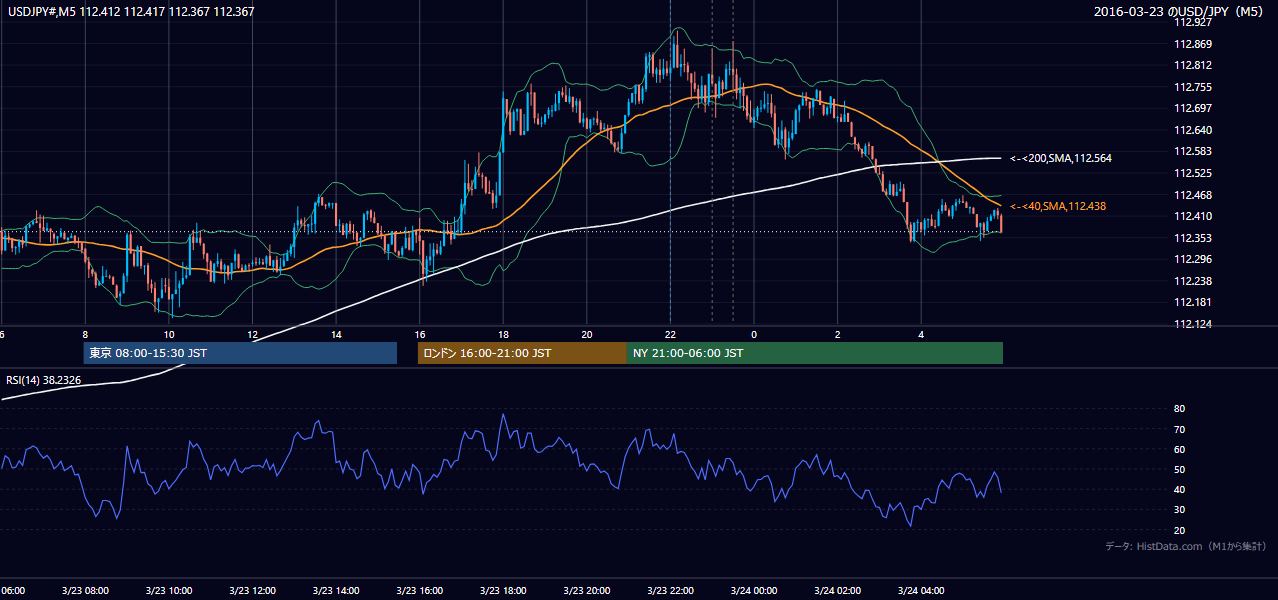The image size is (1278, 600).
Task: Click price axis value 112.238
Action: 1192,281
